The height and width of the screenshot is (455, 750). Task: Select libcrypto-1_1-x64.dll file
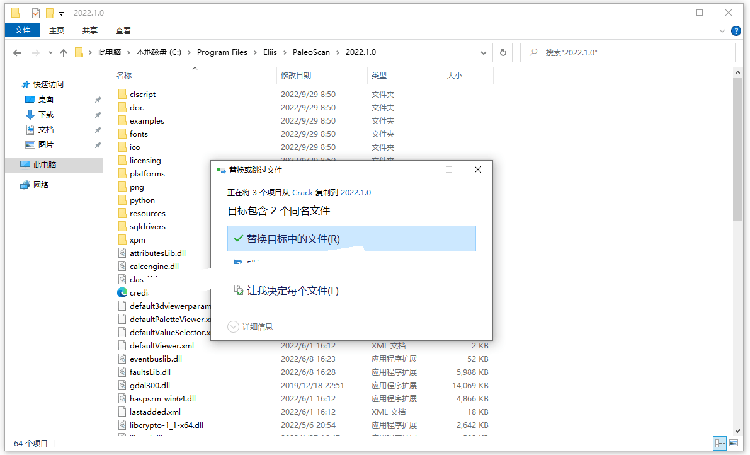click(x=161, y=425)
